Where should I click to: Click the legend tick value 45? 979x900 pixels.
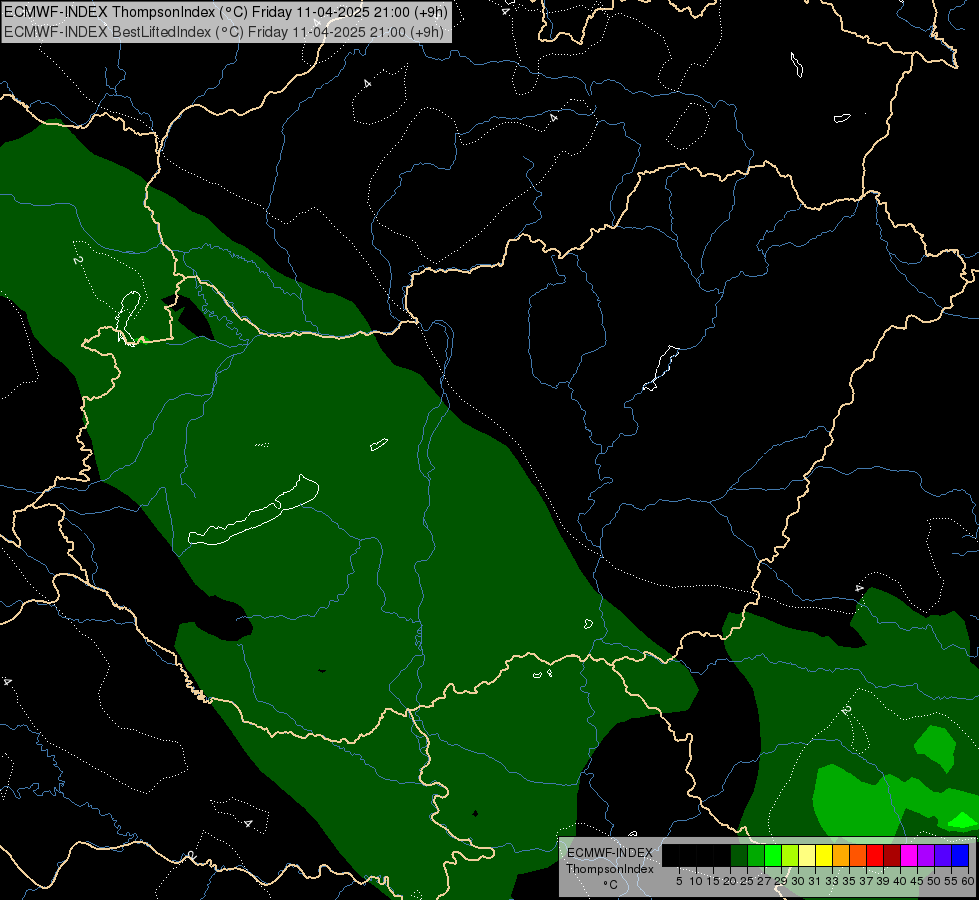tap(917, 881)
